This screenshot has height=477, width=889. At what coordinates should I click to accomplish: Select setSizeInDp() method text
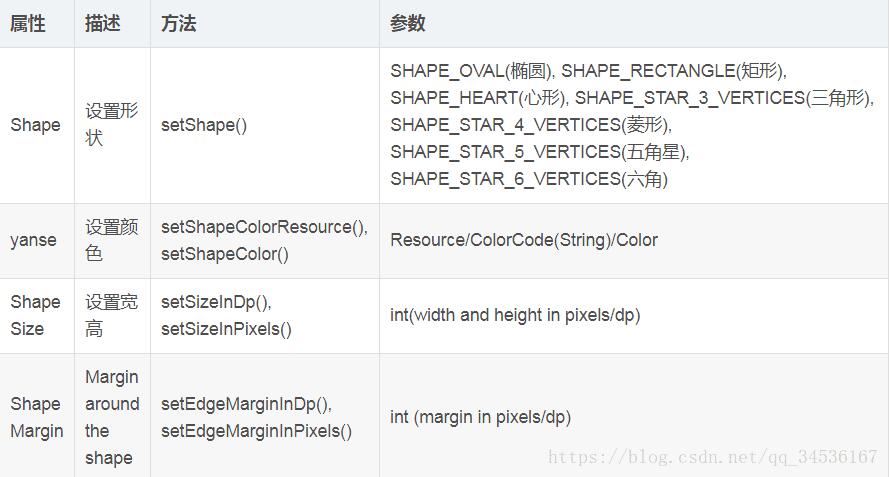(x=216, y=302)
